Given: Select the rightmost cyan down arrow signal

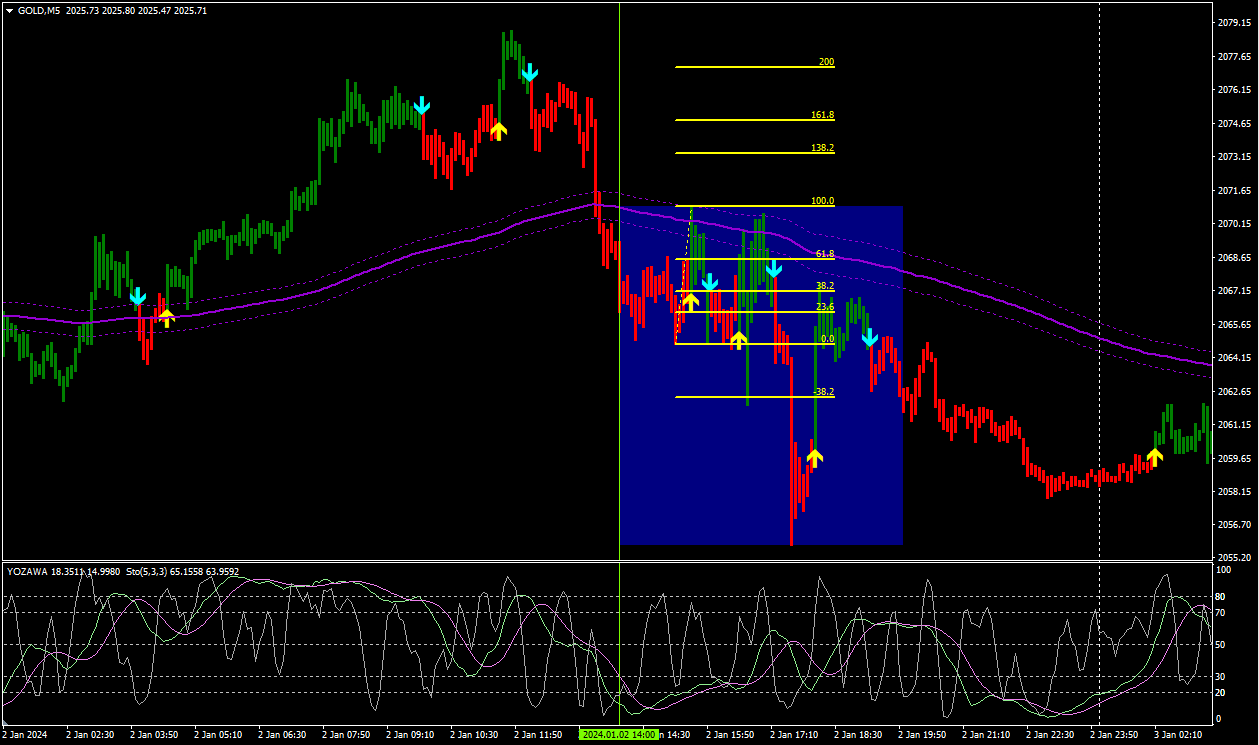Looking at the screenshot, I should [870, 338].
